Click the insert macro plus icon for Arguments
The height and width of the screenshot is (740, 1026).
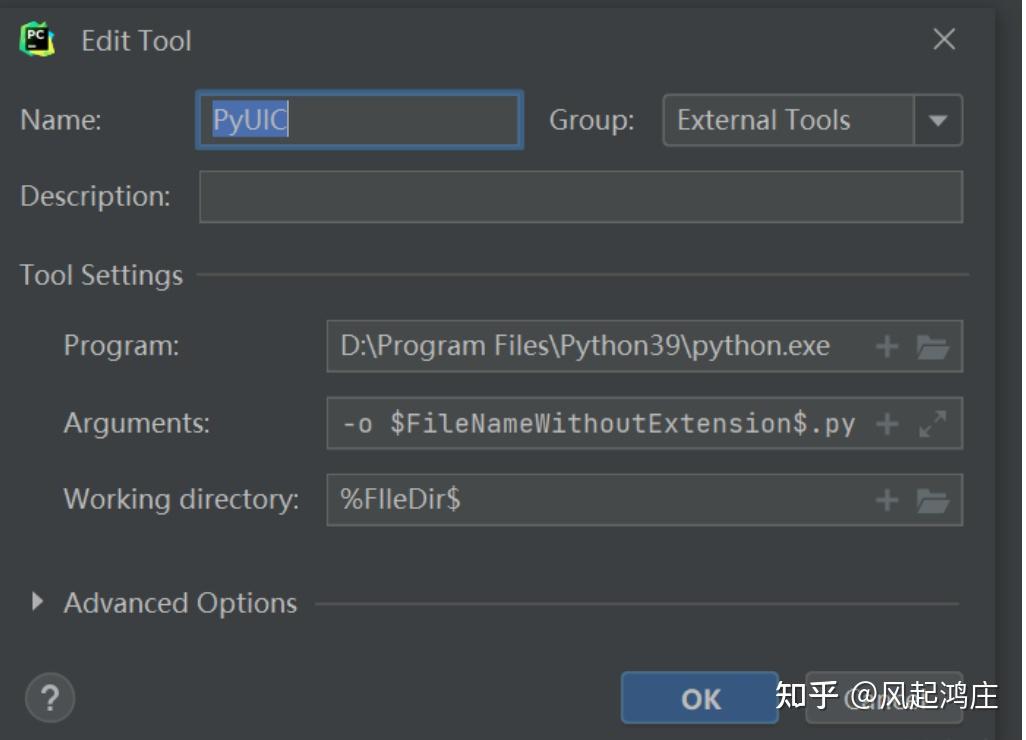pyautogui.click(x=888, y=422)
